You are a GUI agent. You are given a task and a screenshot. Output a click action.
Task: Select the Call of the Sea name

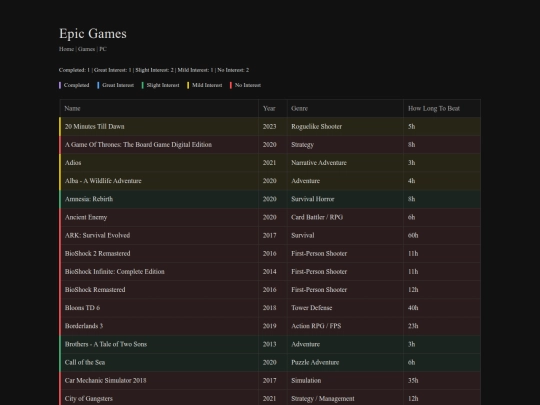pos(85,362)
